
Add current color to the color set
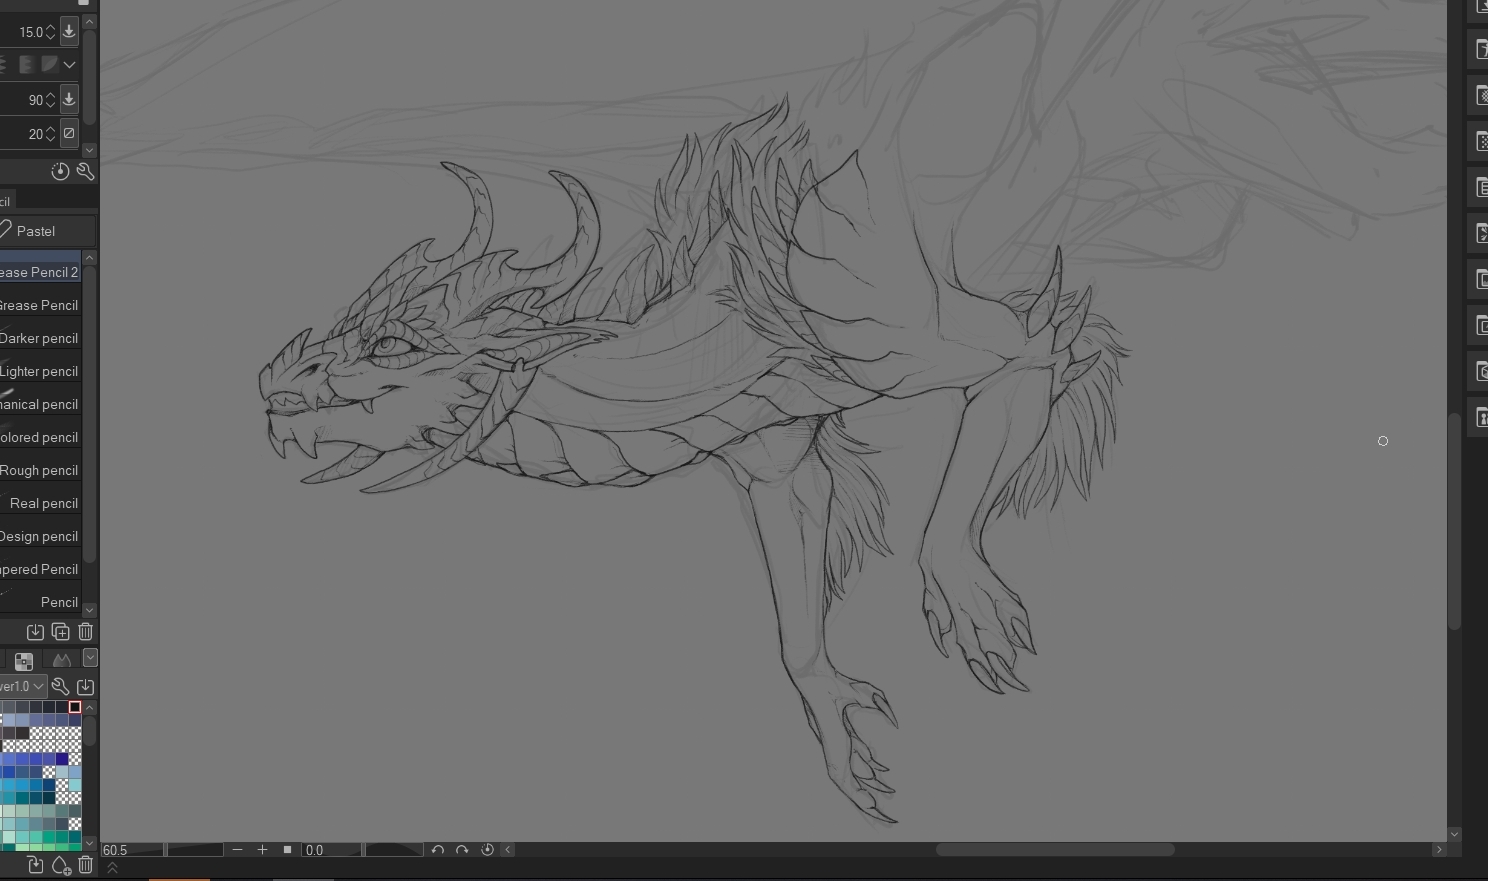pyautogui.click(x=60, y=866)
